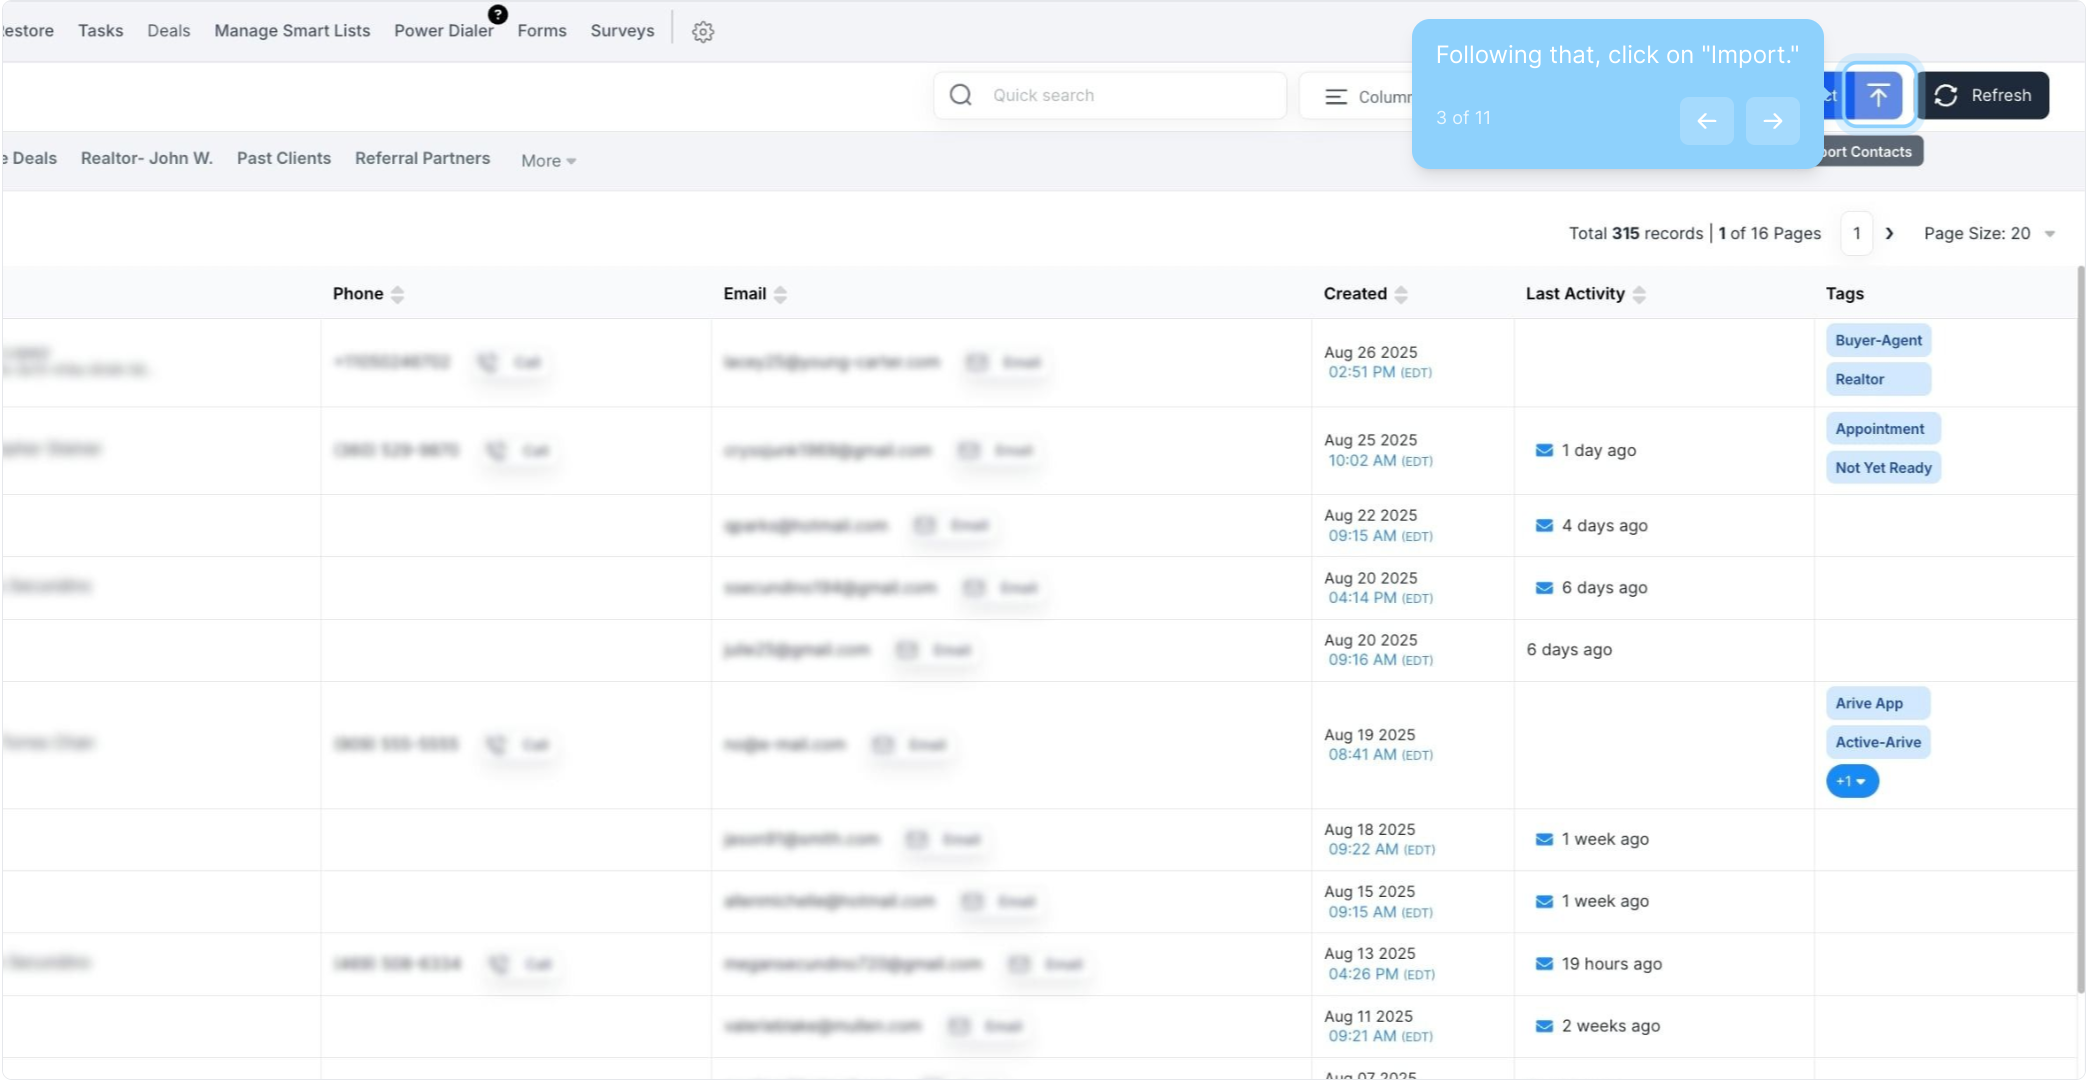Focus the Quick search input field
This screenshot has width=2088, height=1080.
1130,95
